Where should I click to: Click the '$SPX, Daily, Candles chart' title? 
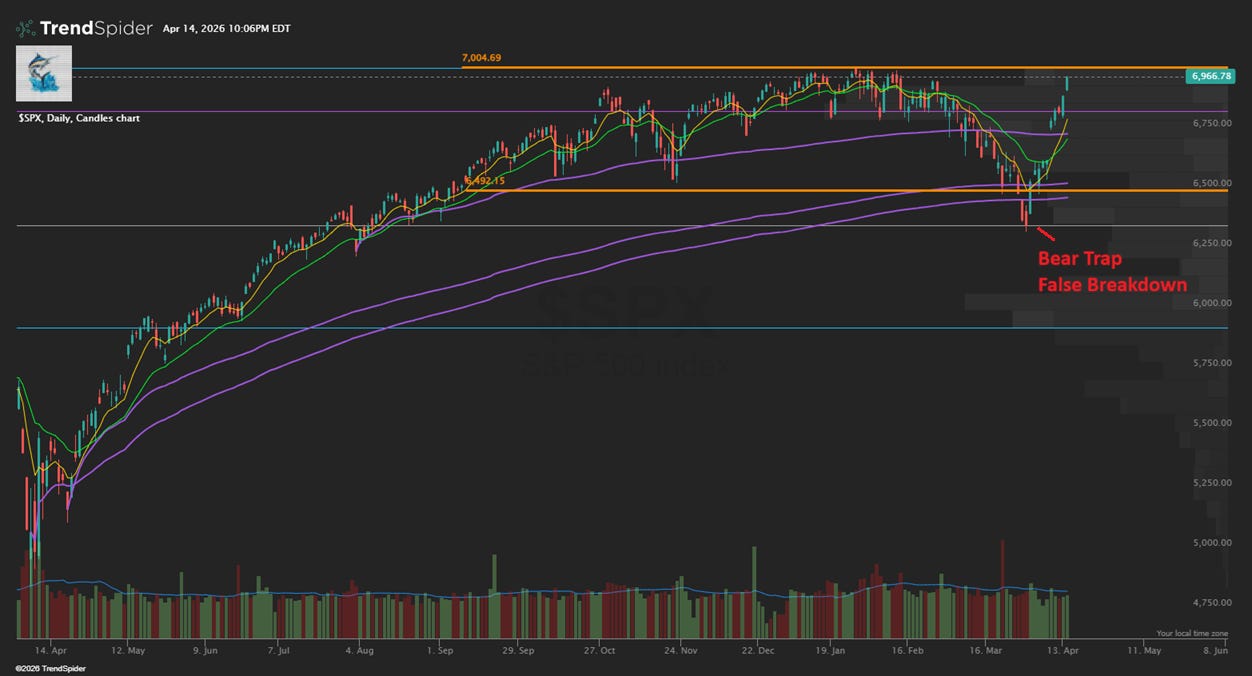(79, 118)
